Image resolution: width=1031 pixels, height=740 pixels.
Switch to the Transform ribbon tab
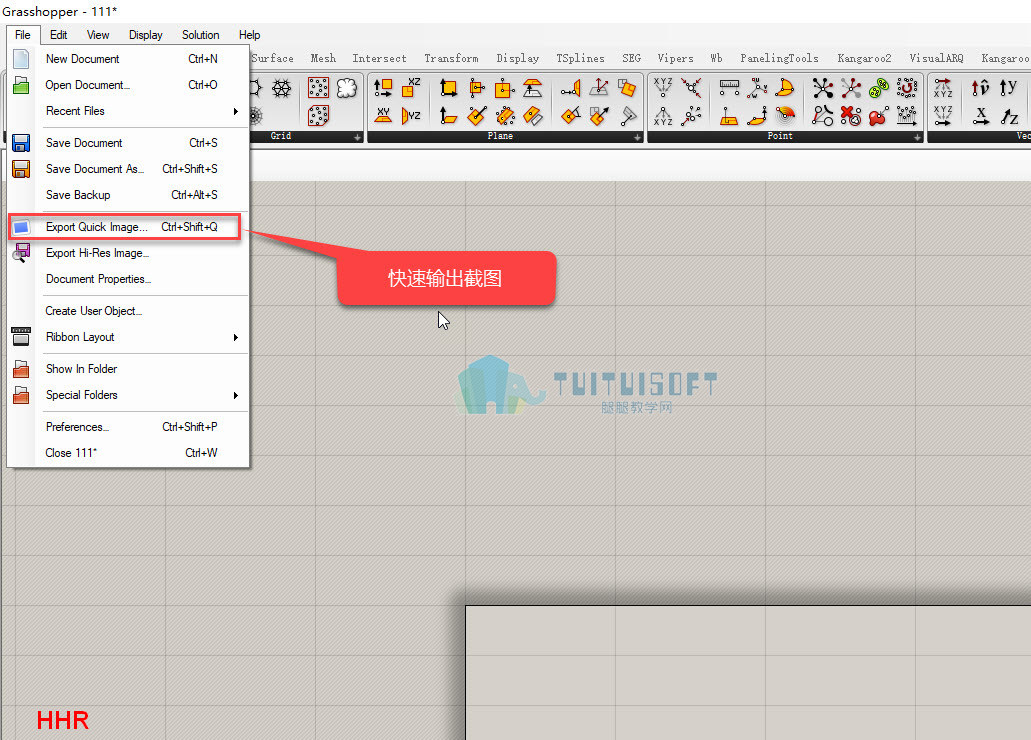click(x=451, y=58)
